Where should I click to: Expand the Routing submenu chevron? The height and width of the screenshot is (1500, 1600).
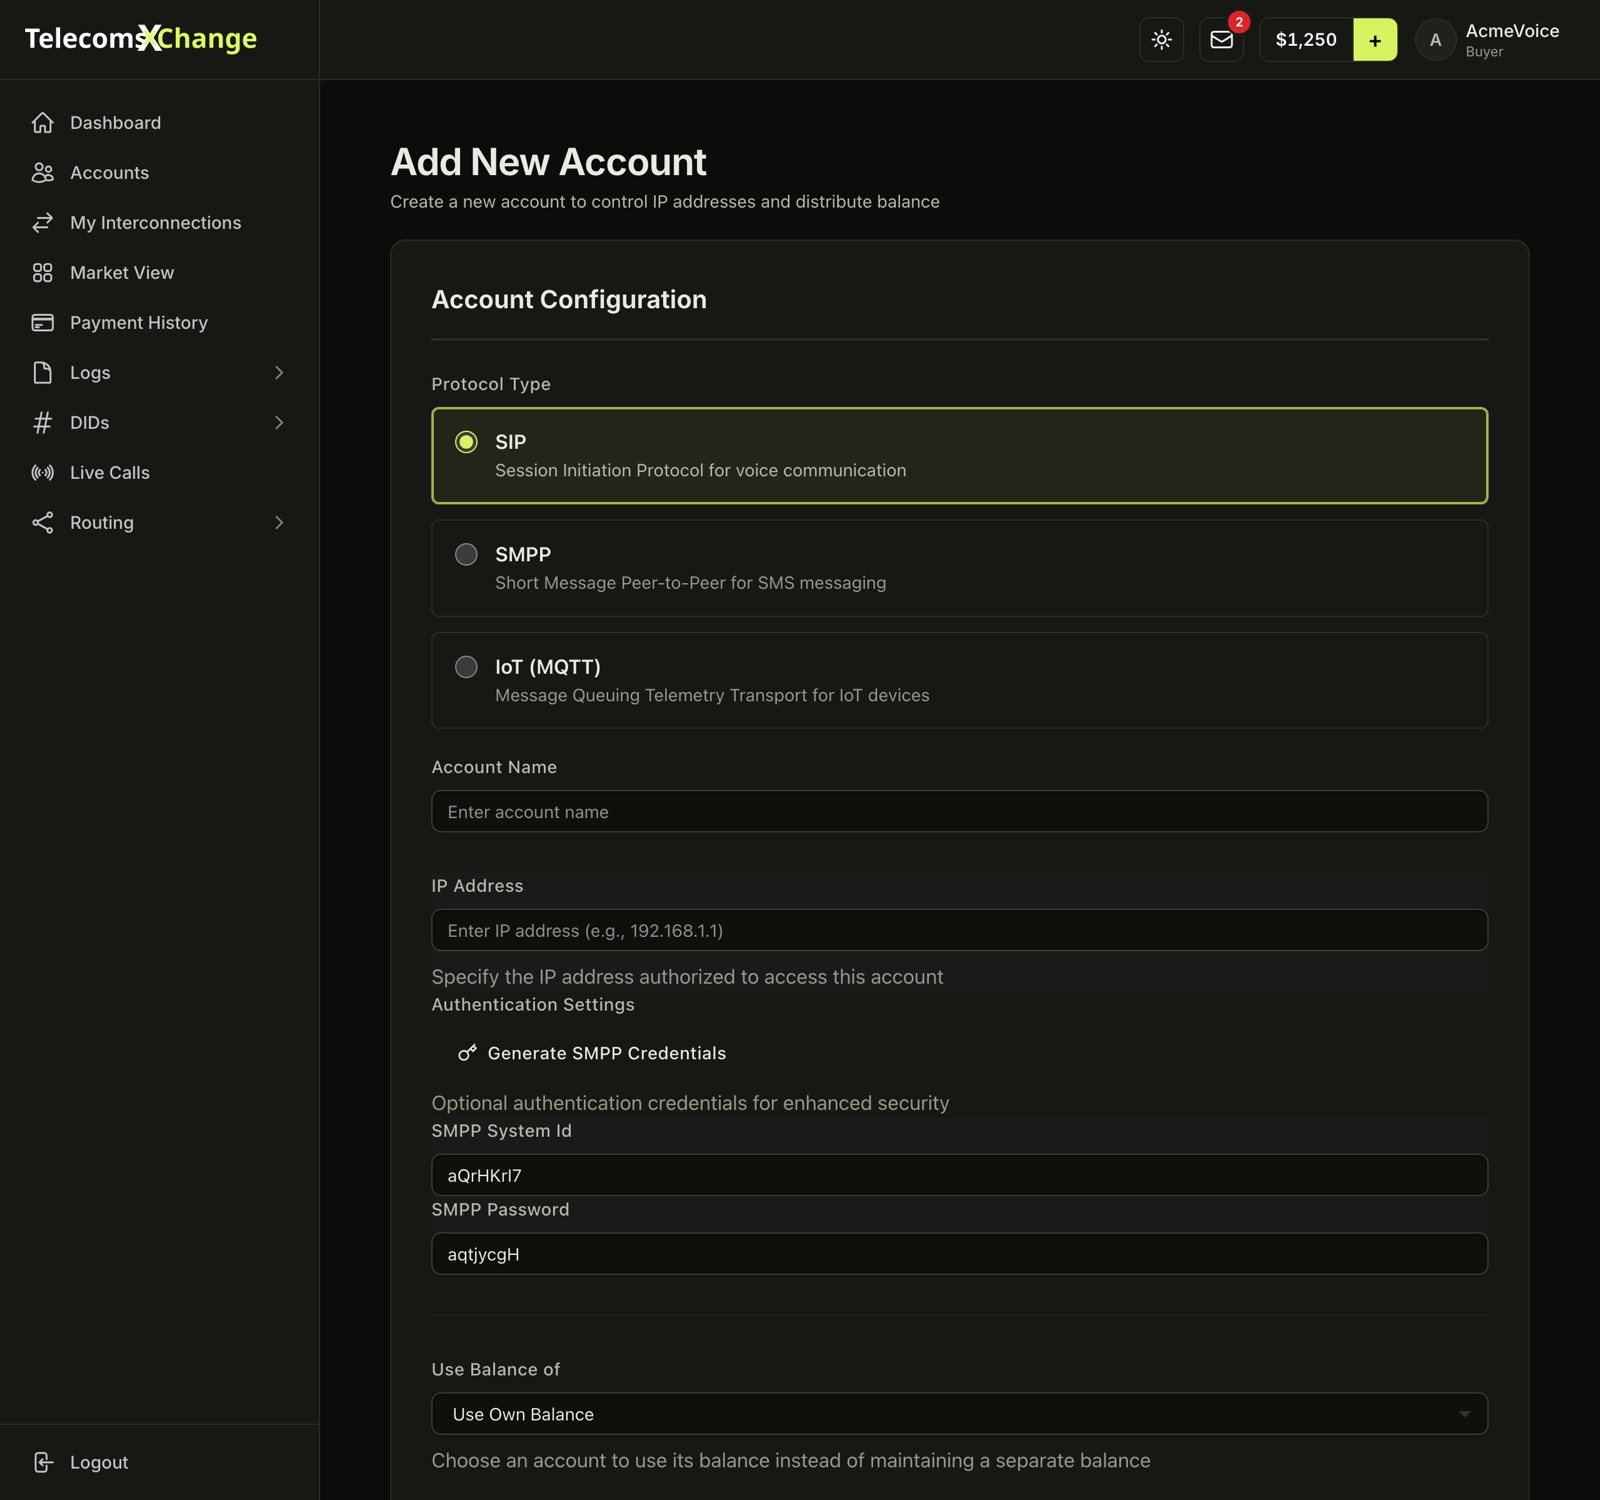click(279, 523)
